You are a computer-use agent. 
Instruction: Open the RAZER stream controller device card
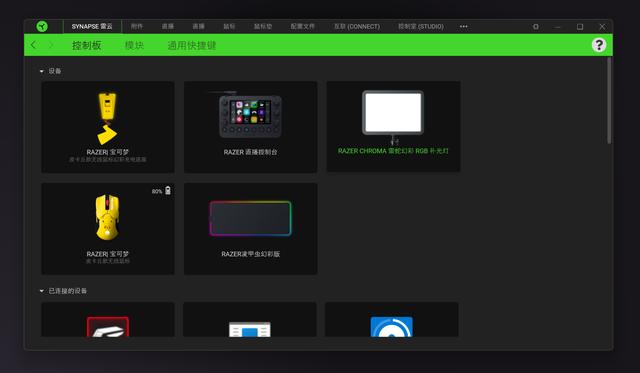pos(250,127)
